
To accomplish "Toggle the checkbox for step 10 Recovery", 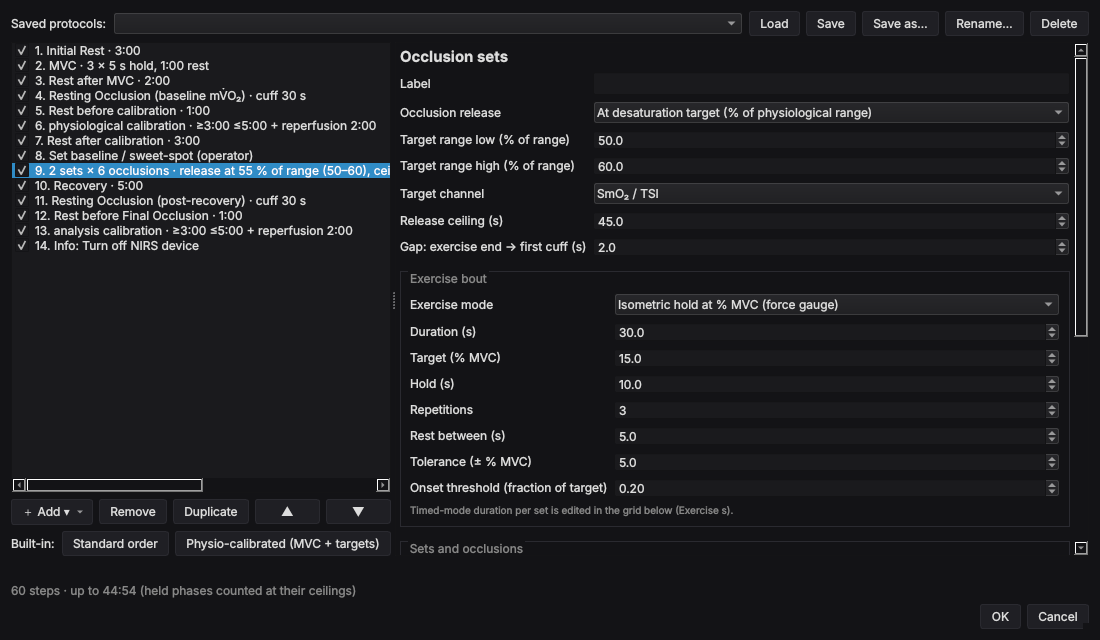I will [x=22, y=186].
